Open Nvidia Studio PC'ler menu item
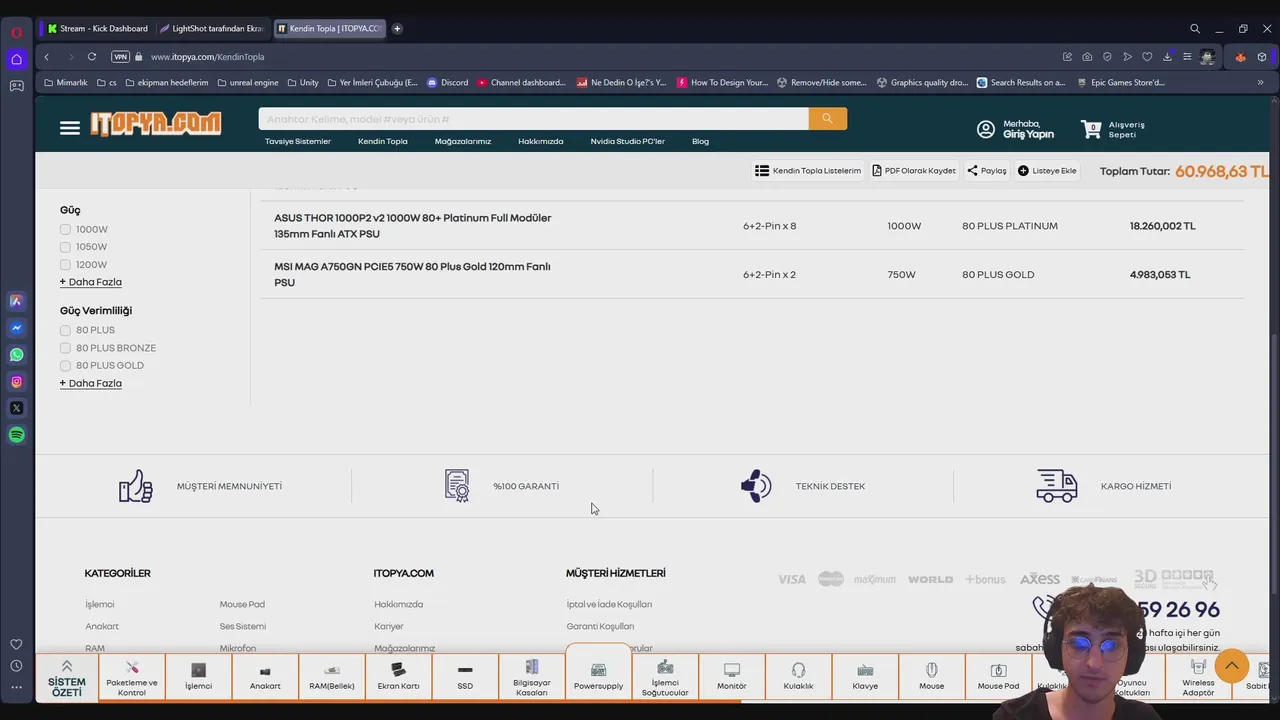Viewport: 1280px width, 720px height. pyautogui.click(x=628, y=141)
